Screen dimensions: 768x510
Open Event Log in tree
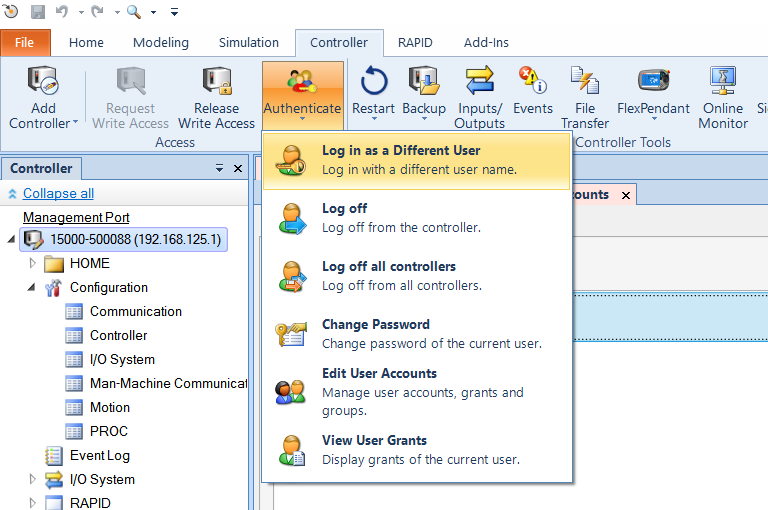pos(99,456)
